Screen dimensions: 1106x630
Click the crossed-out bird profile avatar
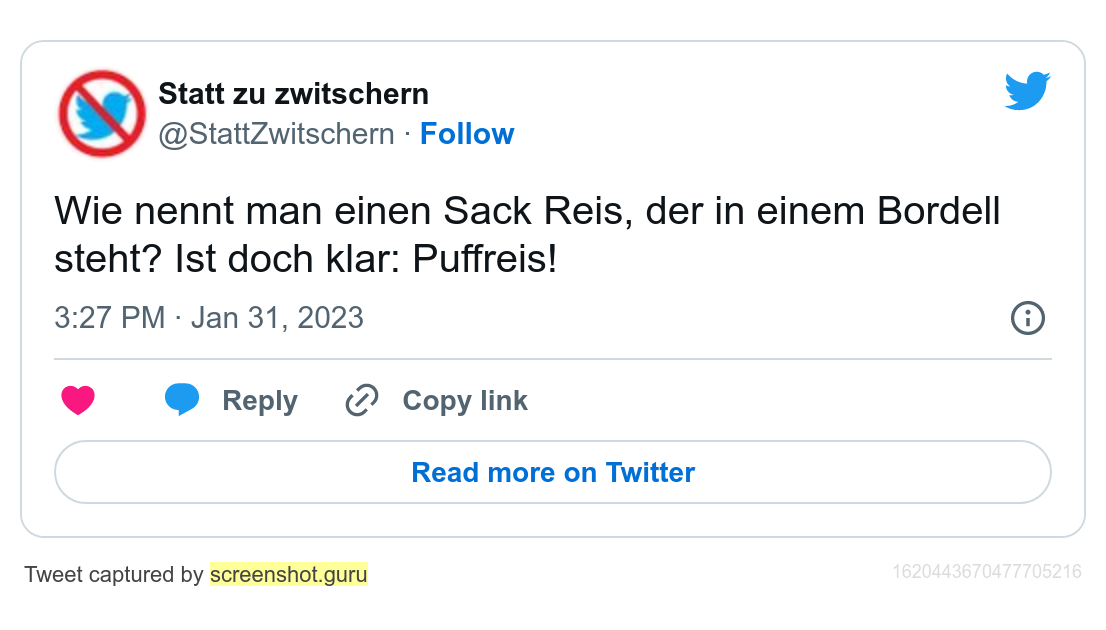[102, 113]
